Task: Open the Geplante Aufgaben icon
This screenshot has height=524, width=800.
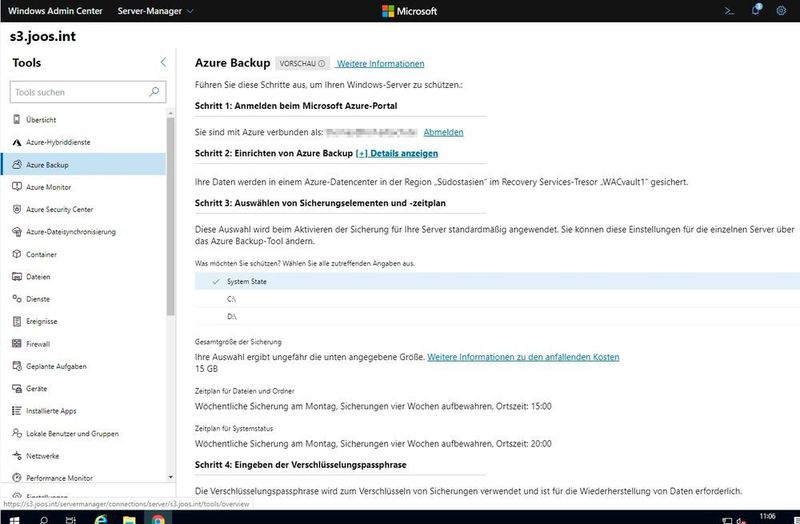Action: point(17,366)
